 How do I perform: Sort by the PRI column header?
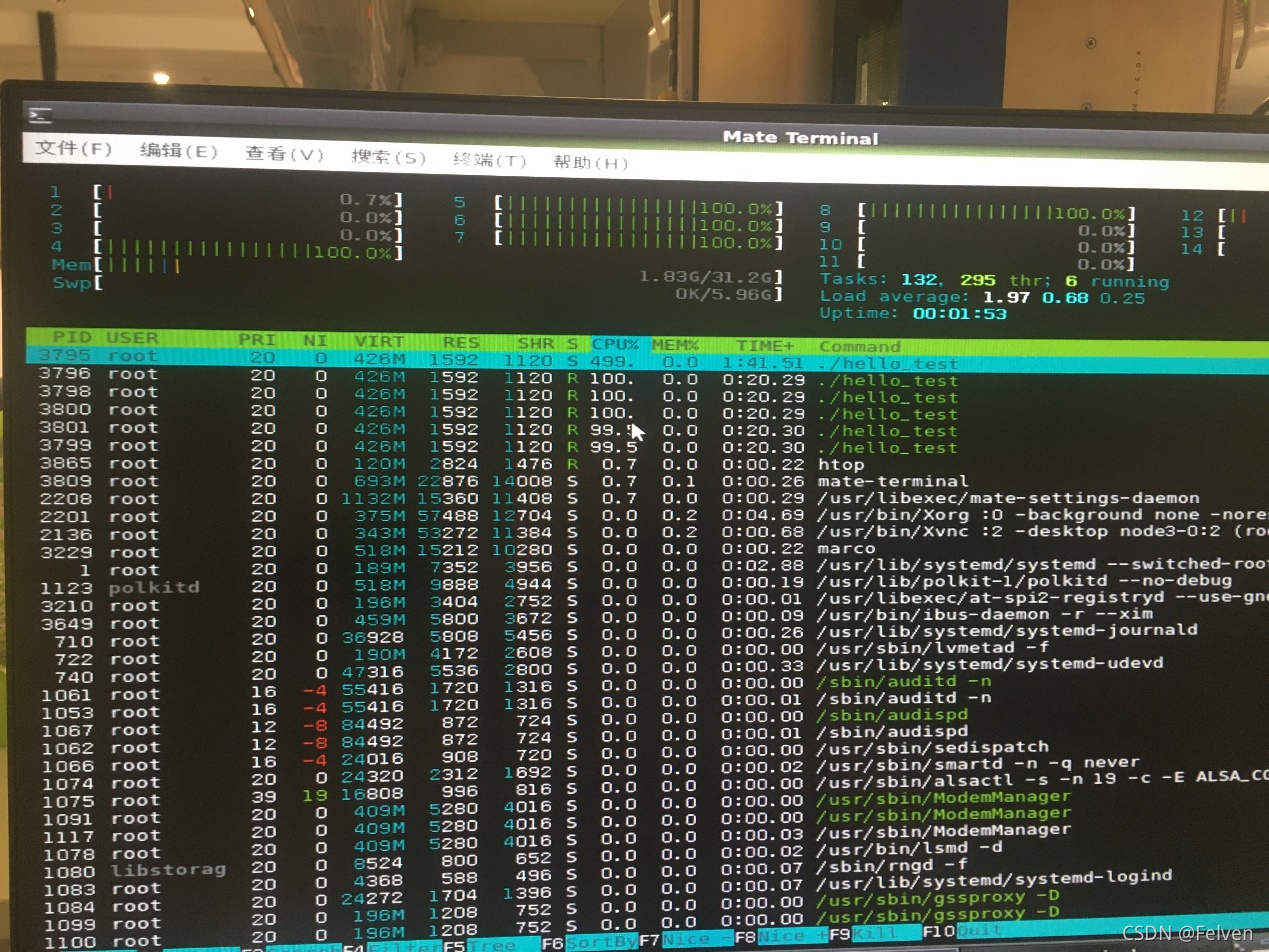point(257,340)
